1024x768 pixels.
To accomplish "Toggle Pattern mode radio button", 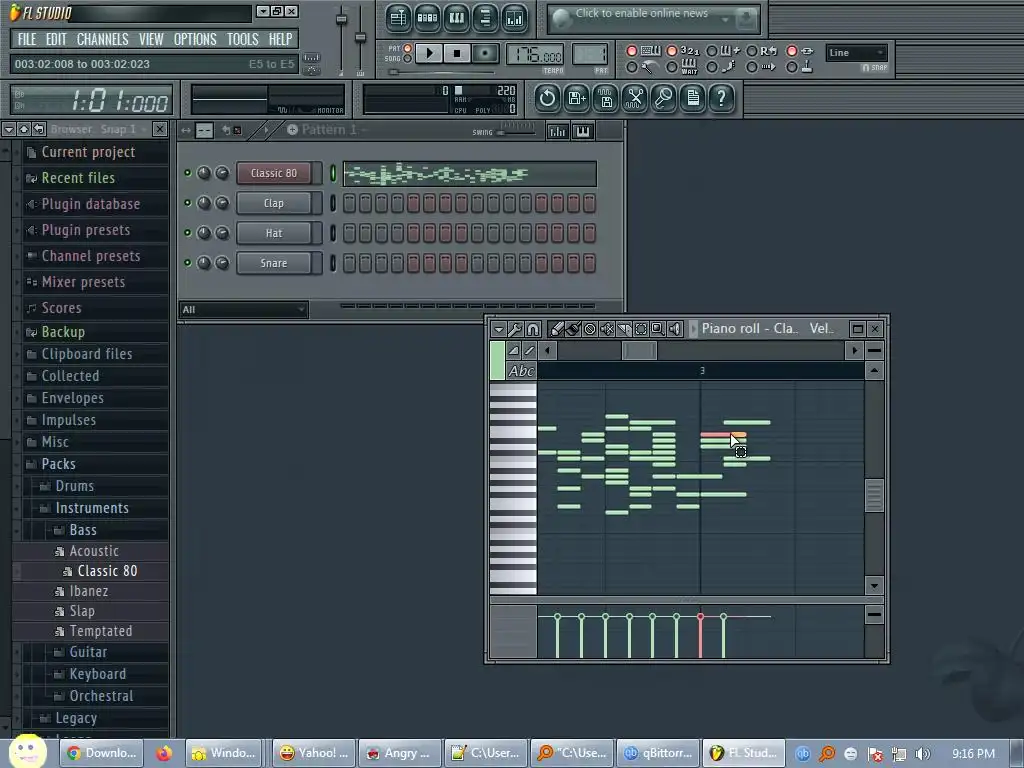I will (408, 48).
